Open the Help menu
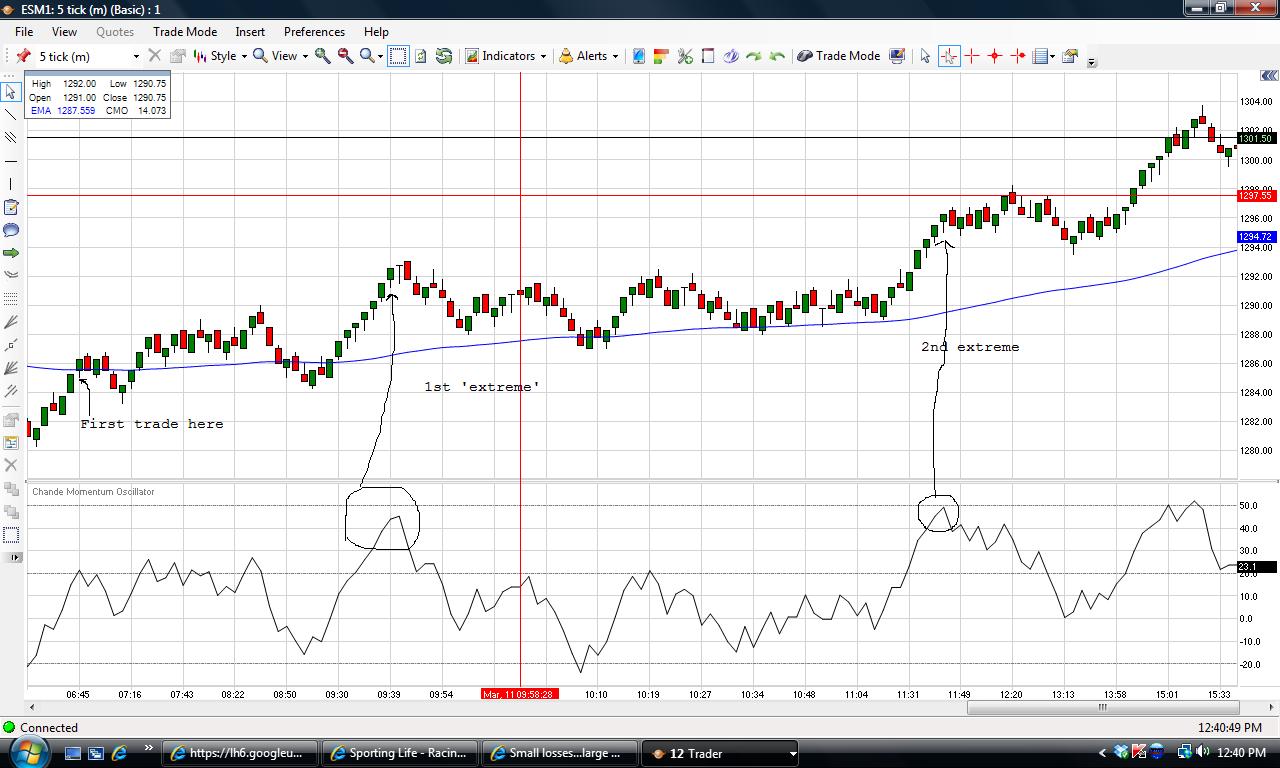 pos(376,32)
